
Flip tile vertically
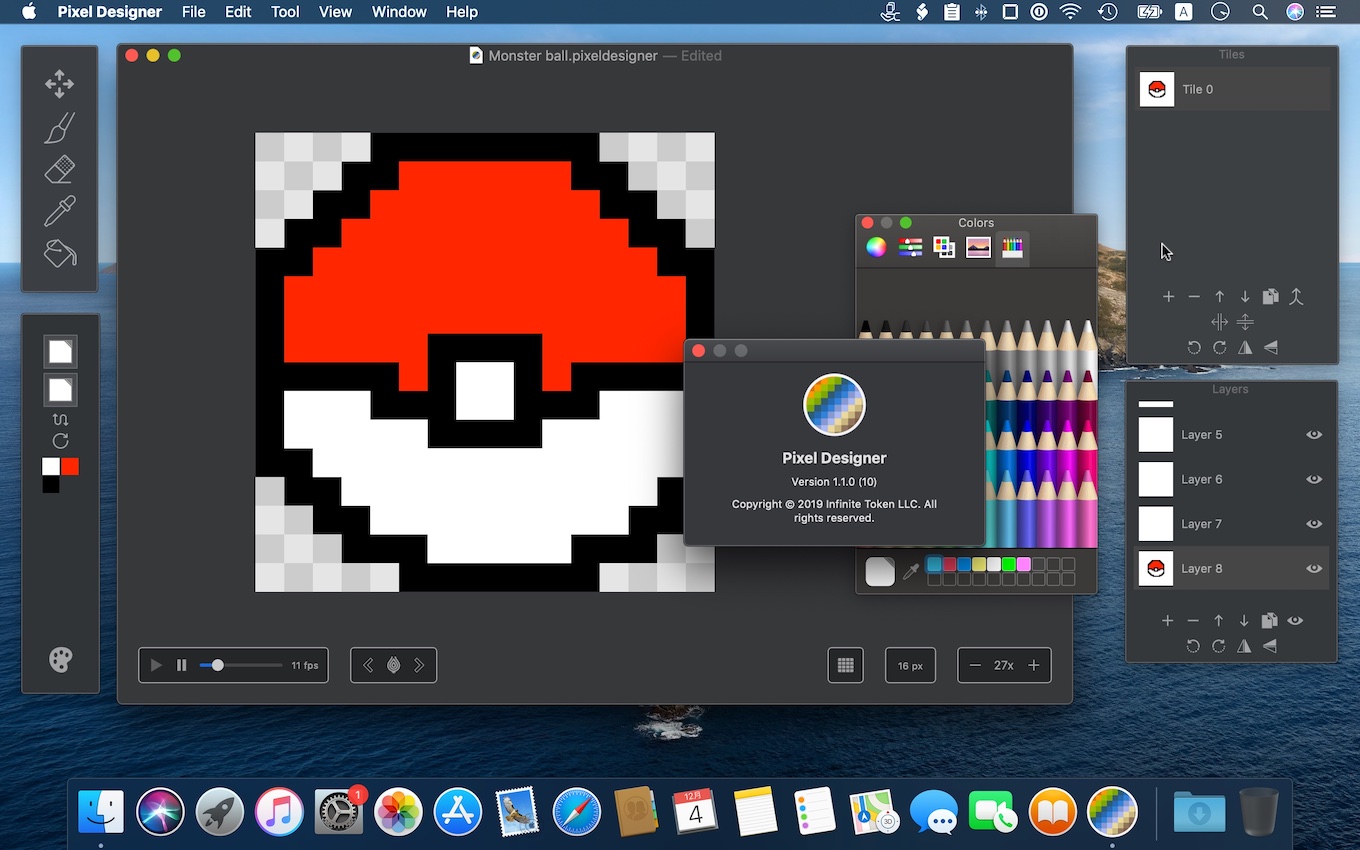pyautogui.click(x=1270, y=348)
